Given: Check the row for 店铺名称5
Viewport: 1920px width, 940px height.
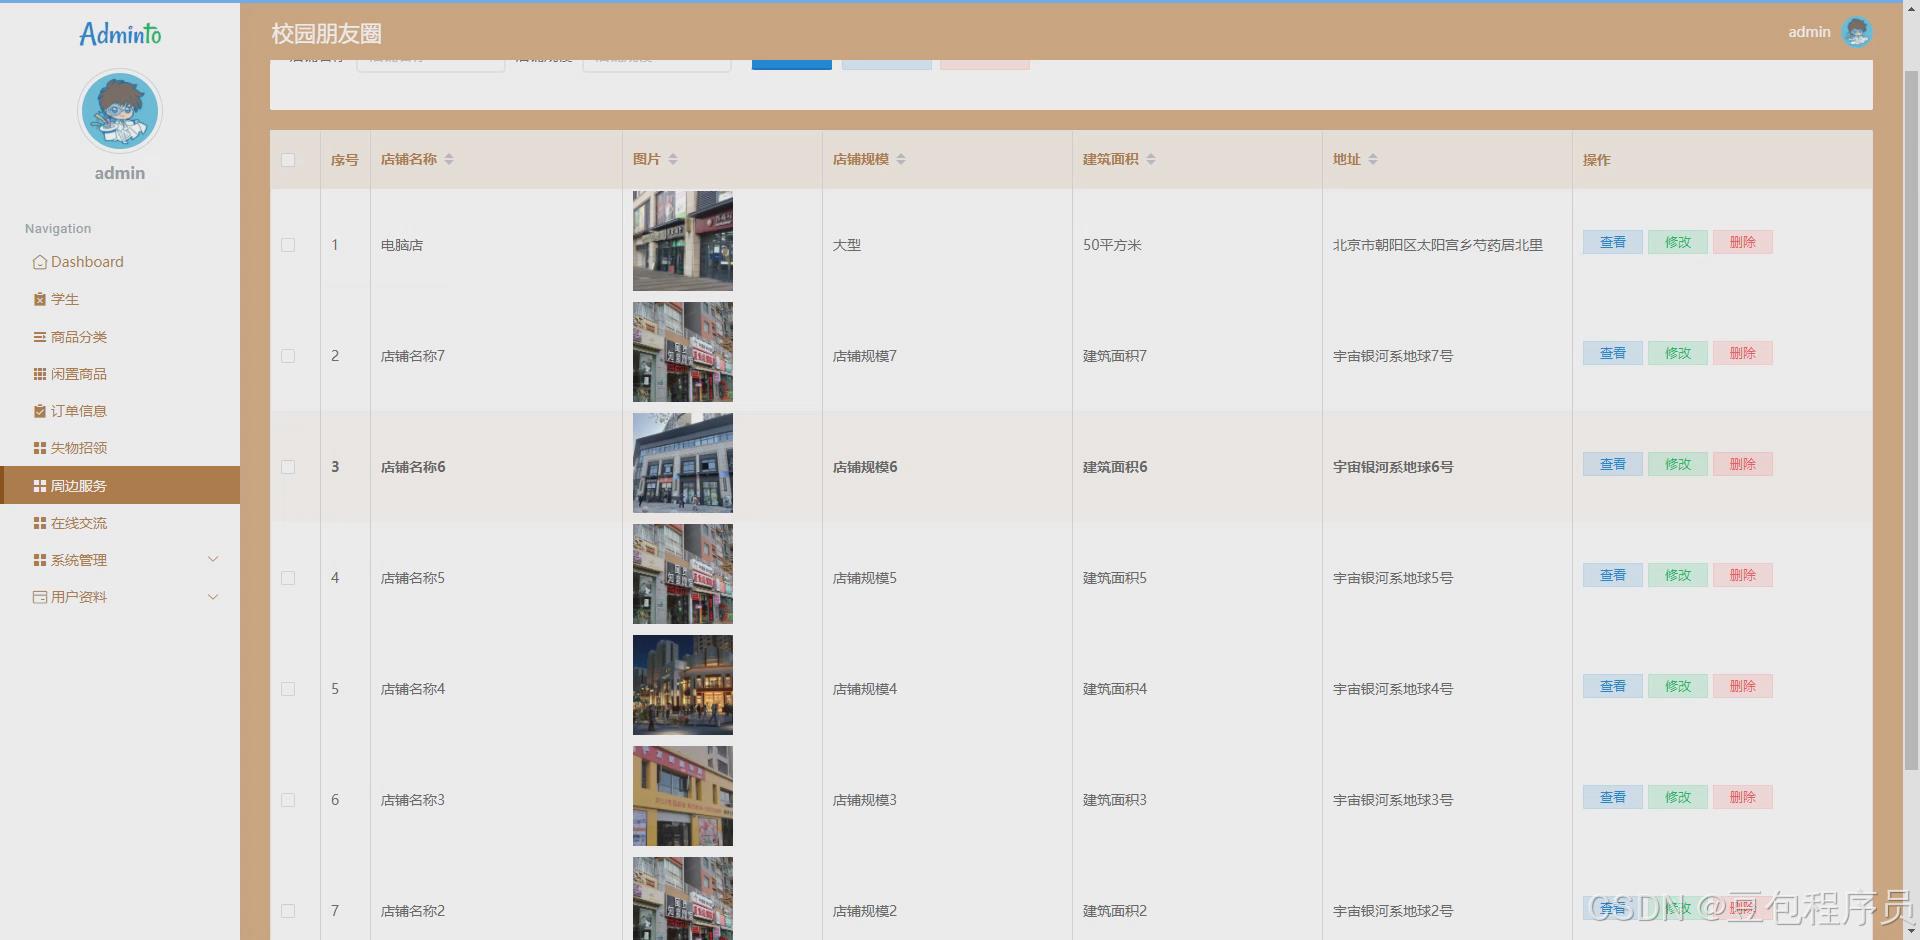Looking at the screenshot, I should click(x=288, y=578).
